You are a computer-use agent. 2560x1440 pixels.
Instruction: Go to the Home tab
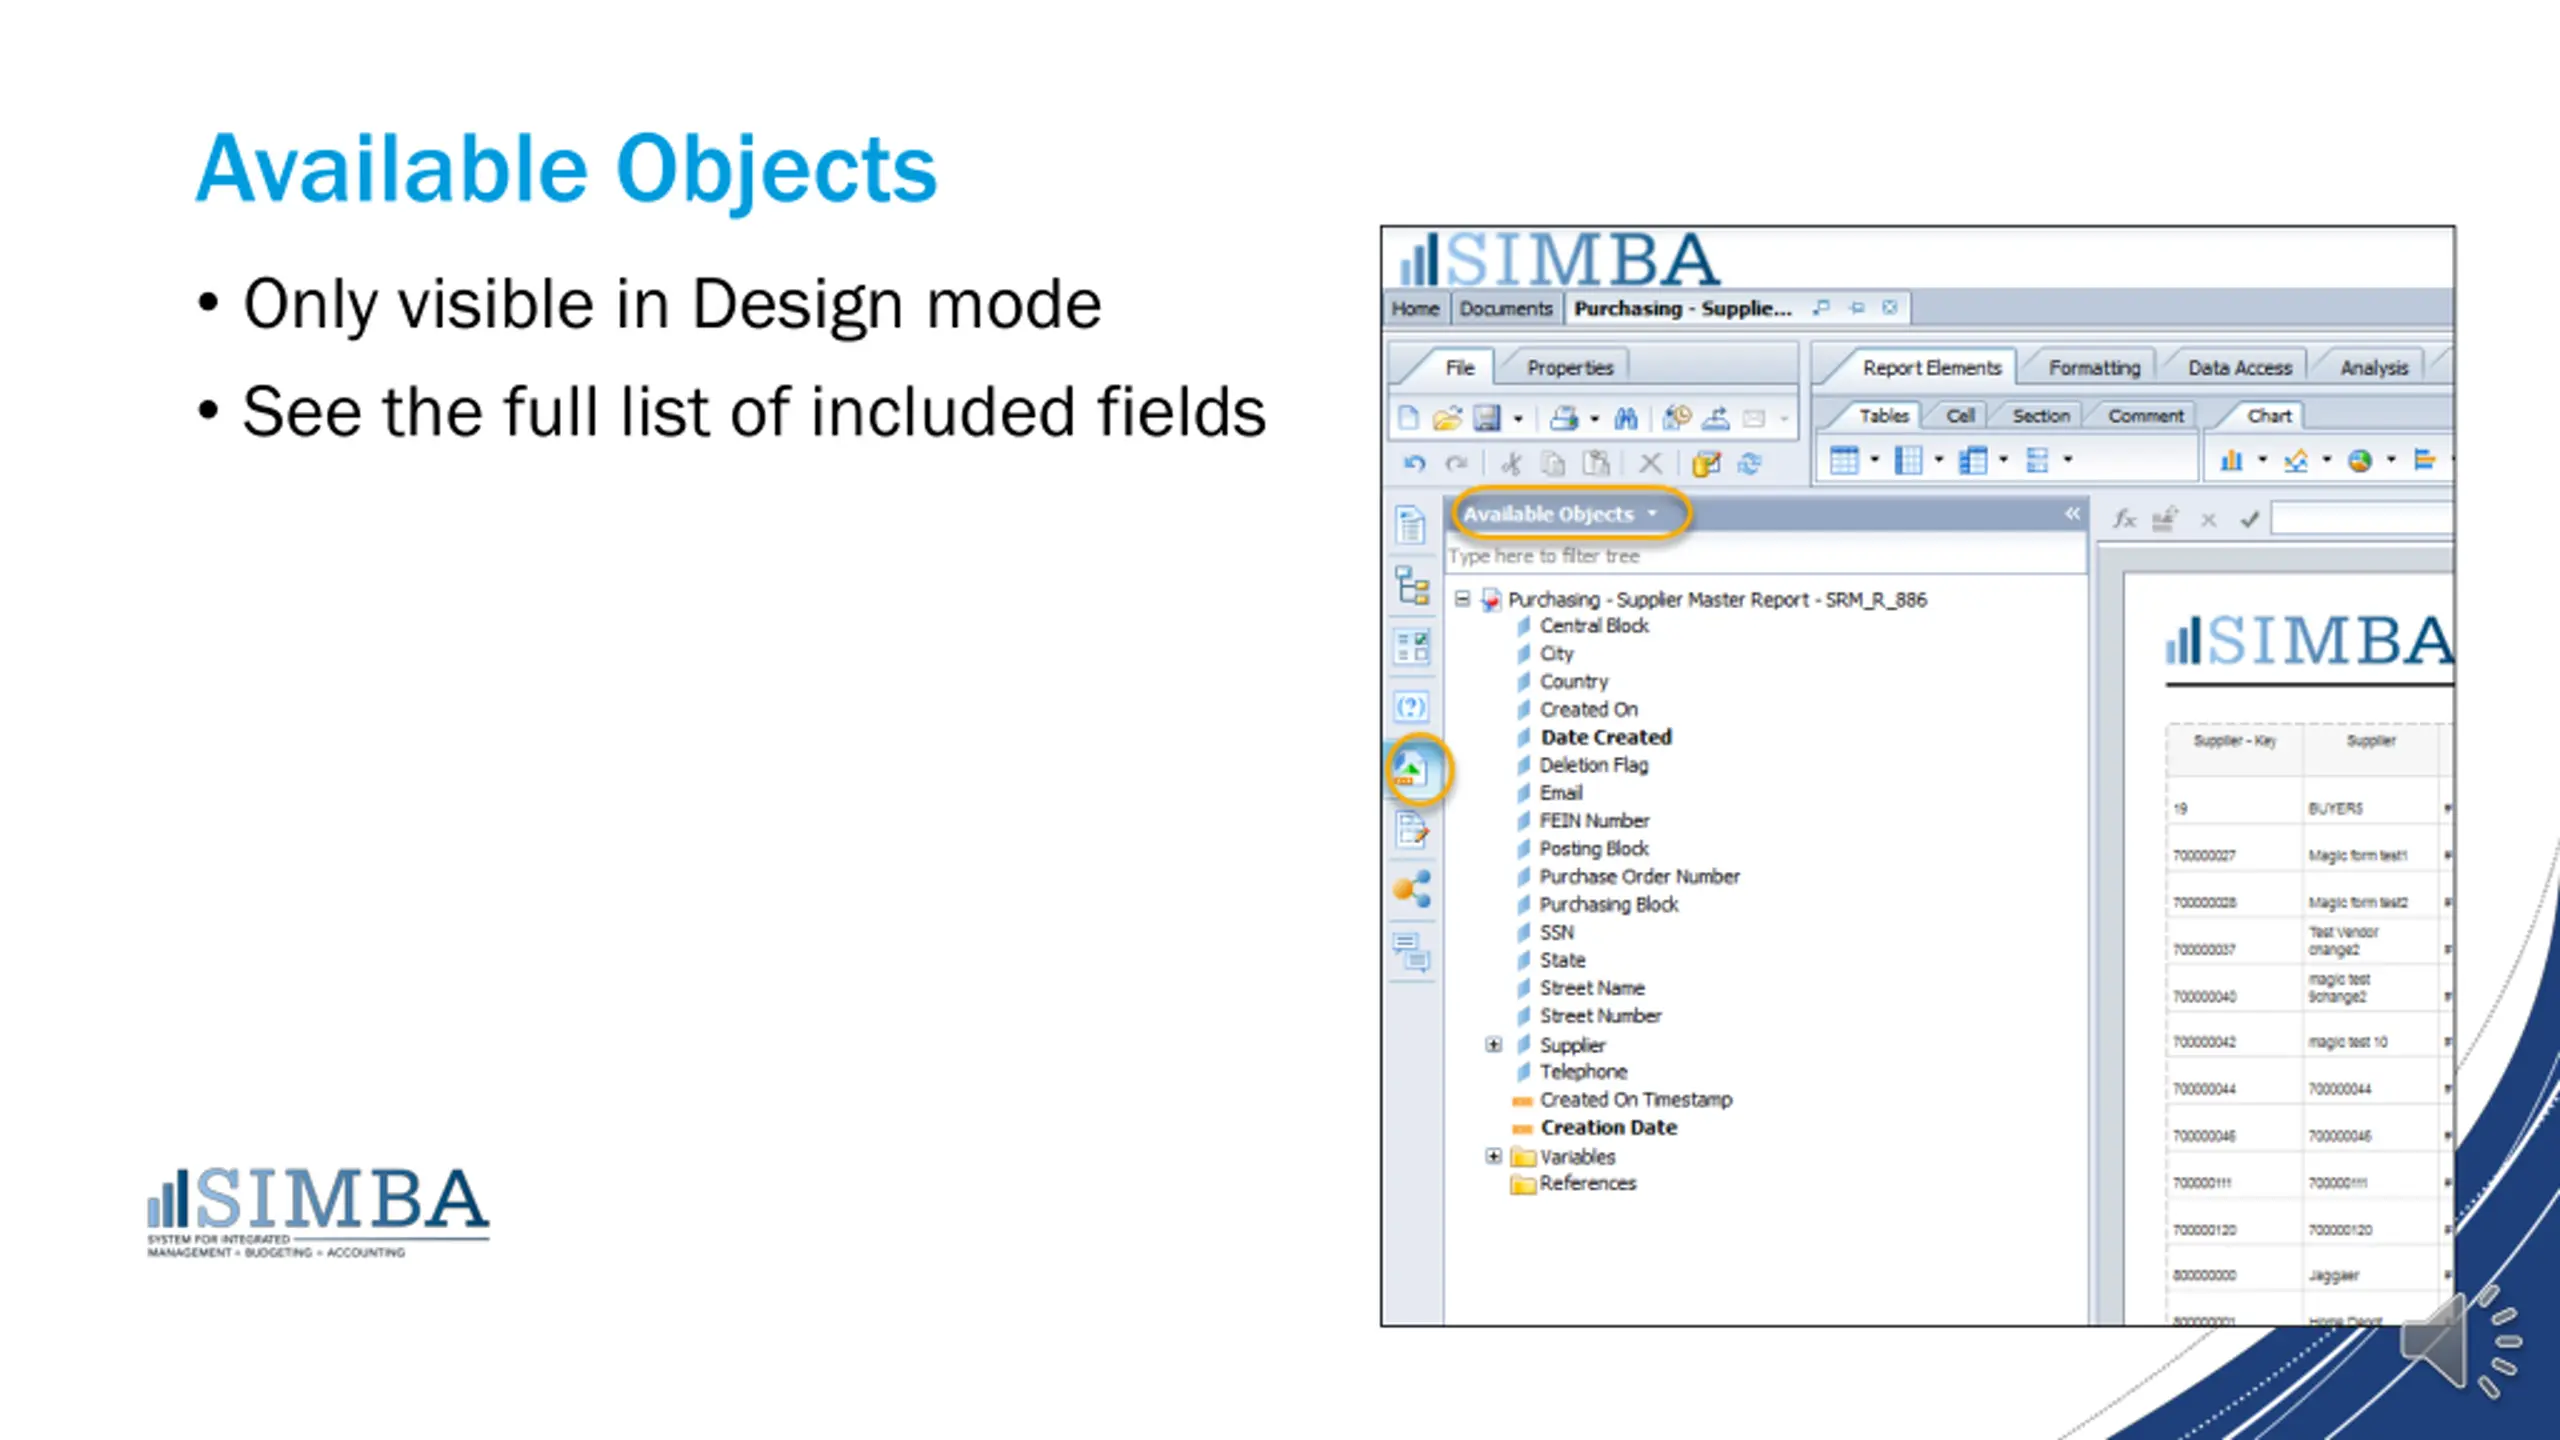(x=1415, y=308)
